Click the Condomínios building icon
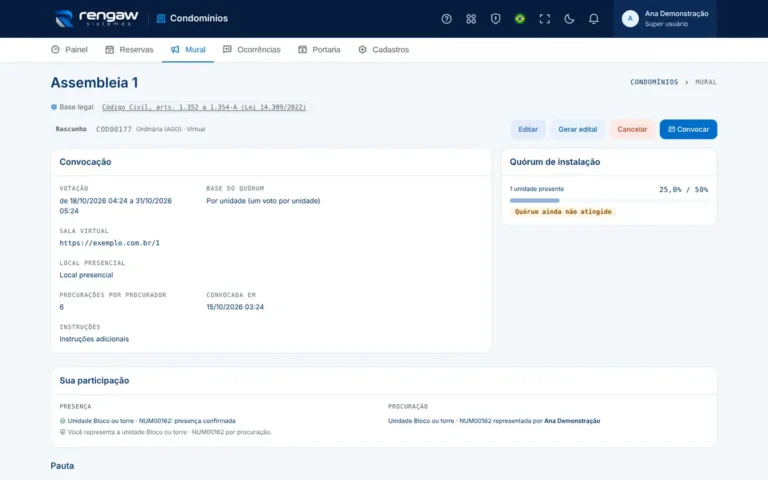768x480 pixels. pos(161,19)
